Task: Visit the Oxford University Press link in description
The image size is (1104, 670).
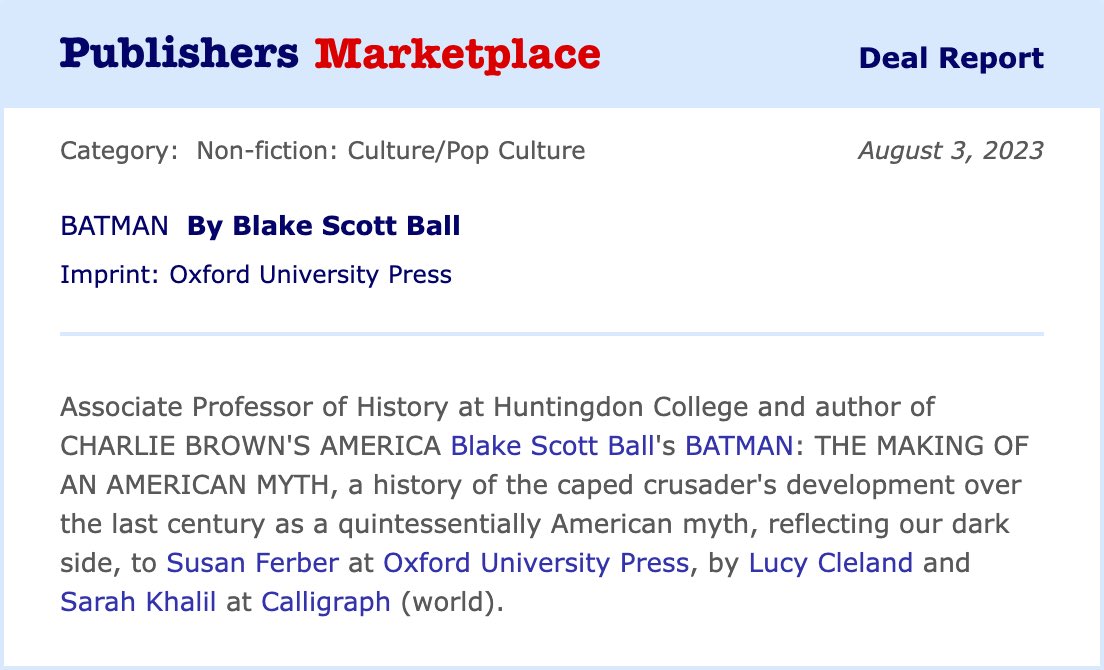Action: tap(536, 563)
